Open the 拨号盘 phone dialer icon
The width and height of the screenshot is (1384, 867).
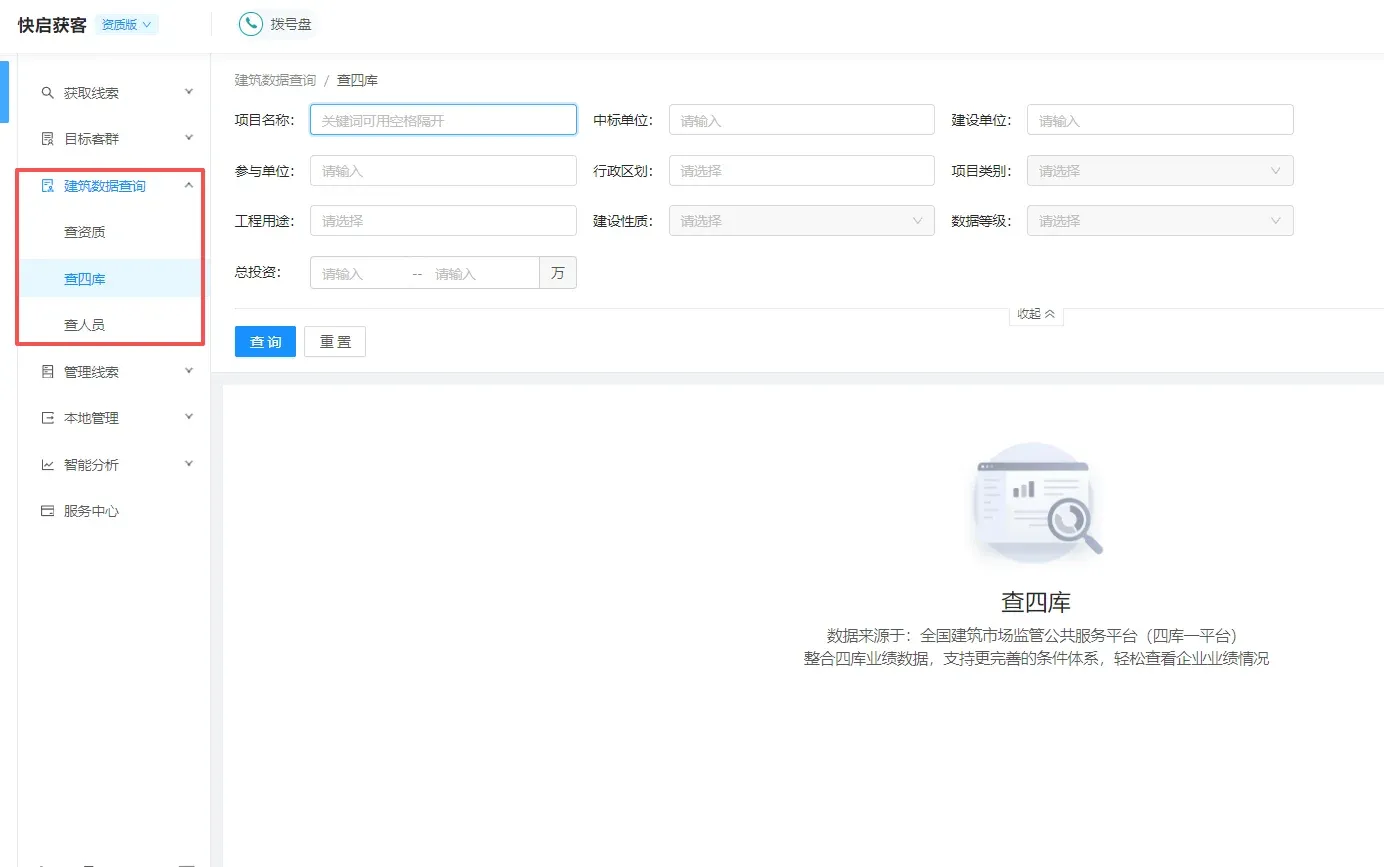tap(251, 24)
